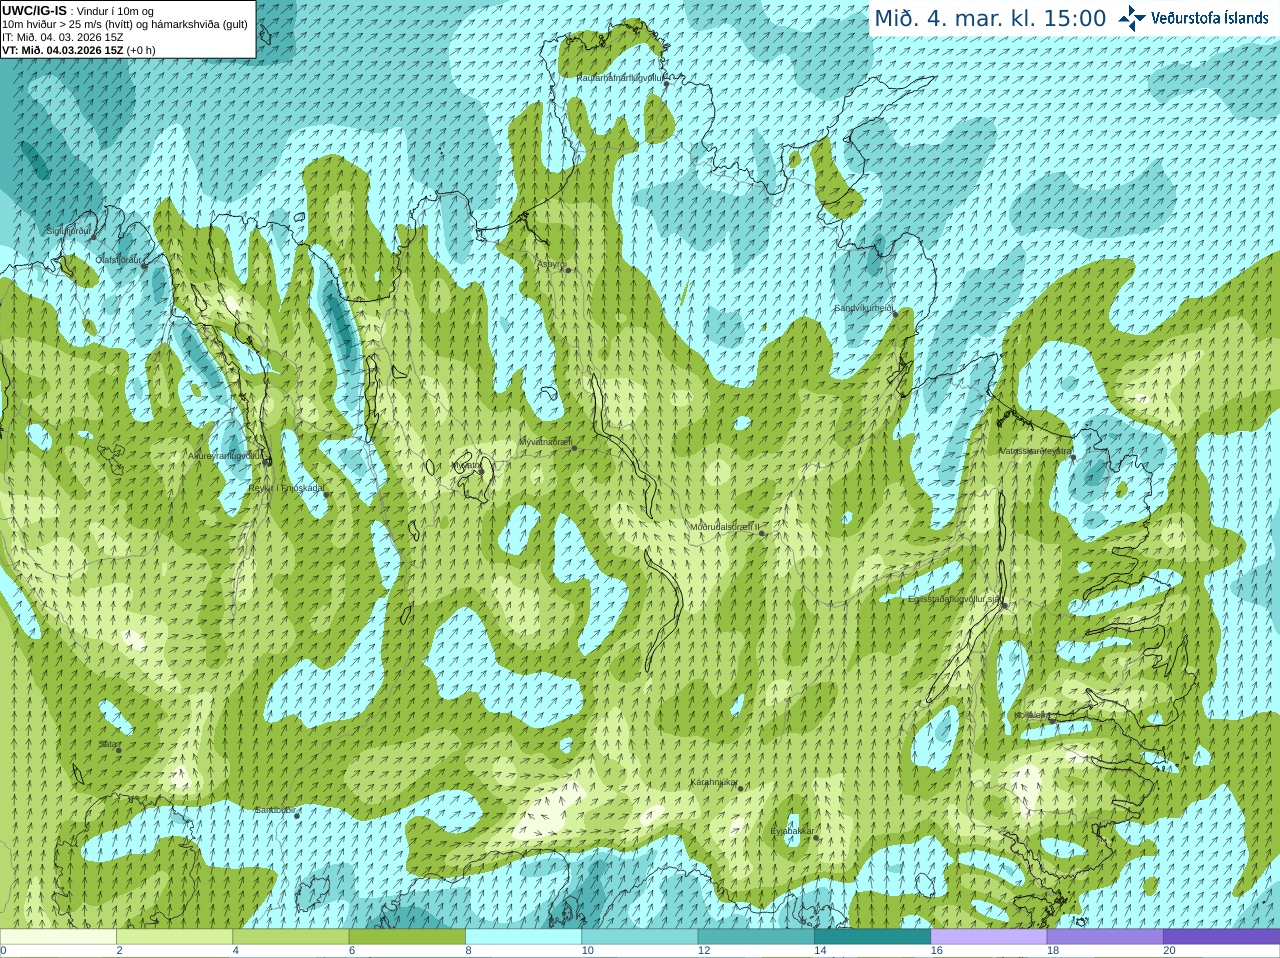Click the "VT: Mið. 04.03.2026 15Z" valid time
This screenshot has height=958, width=1280.
(63, 50)
